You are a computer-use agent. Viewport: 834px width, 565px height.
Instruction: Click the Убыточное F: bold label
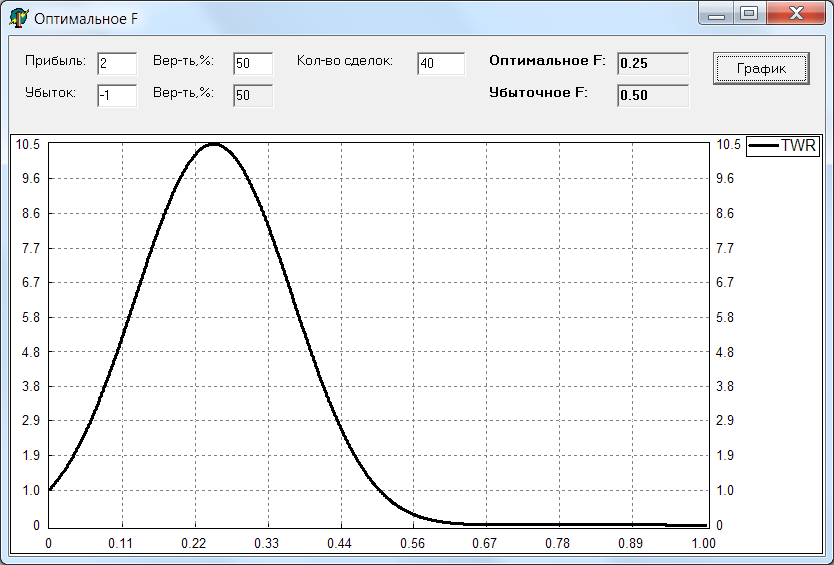point(538,93)
